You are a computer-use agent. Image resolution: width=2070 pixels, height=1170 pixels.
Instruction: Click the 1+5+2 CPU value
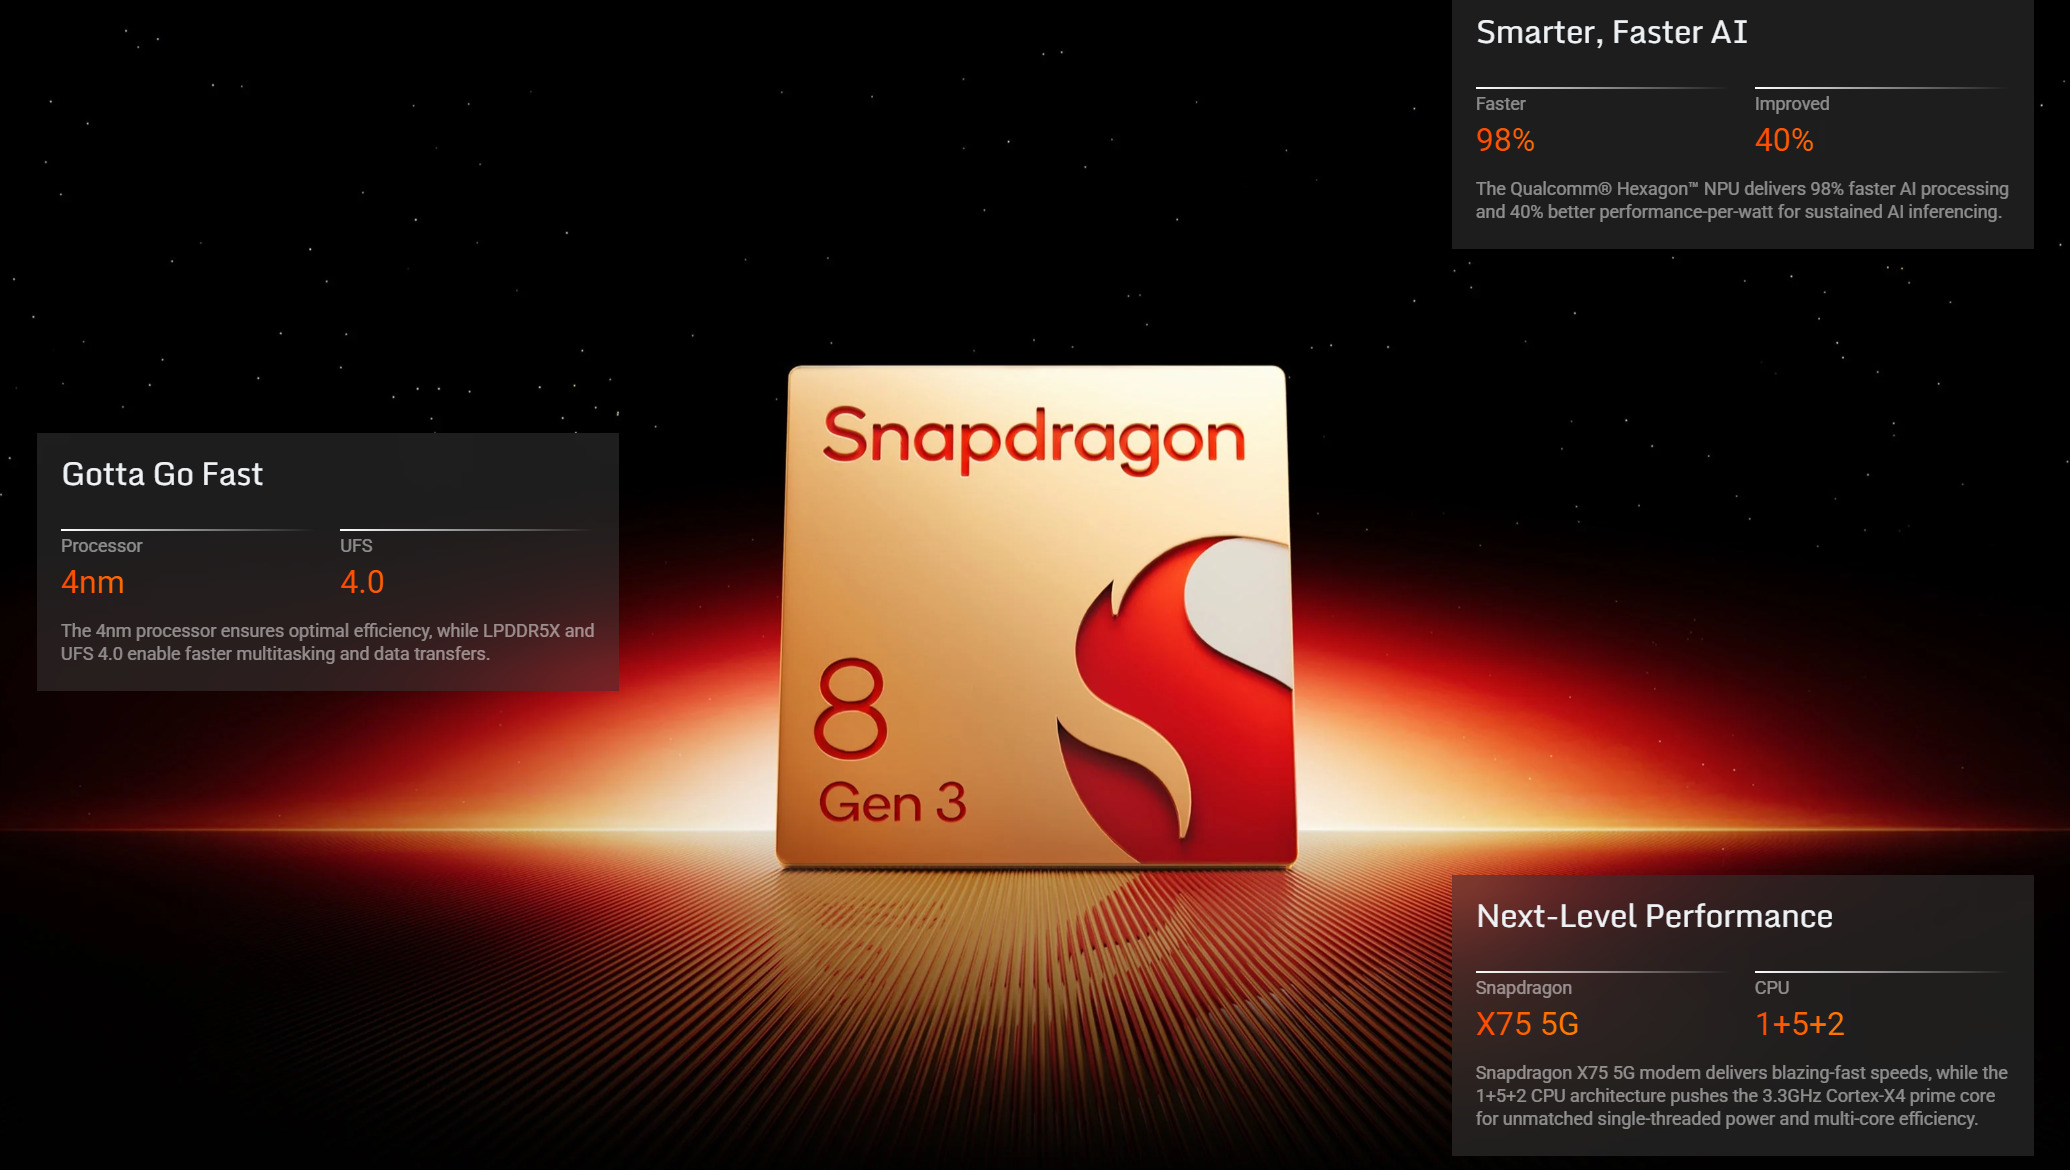(x=1799, y=1024)
